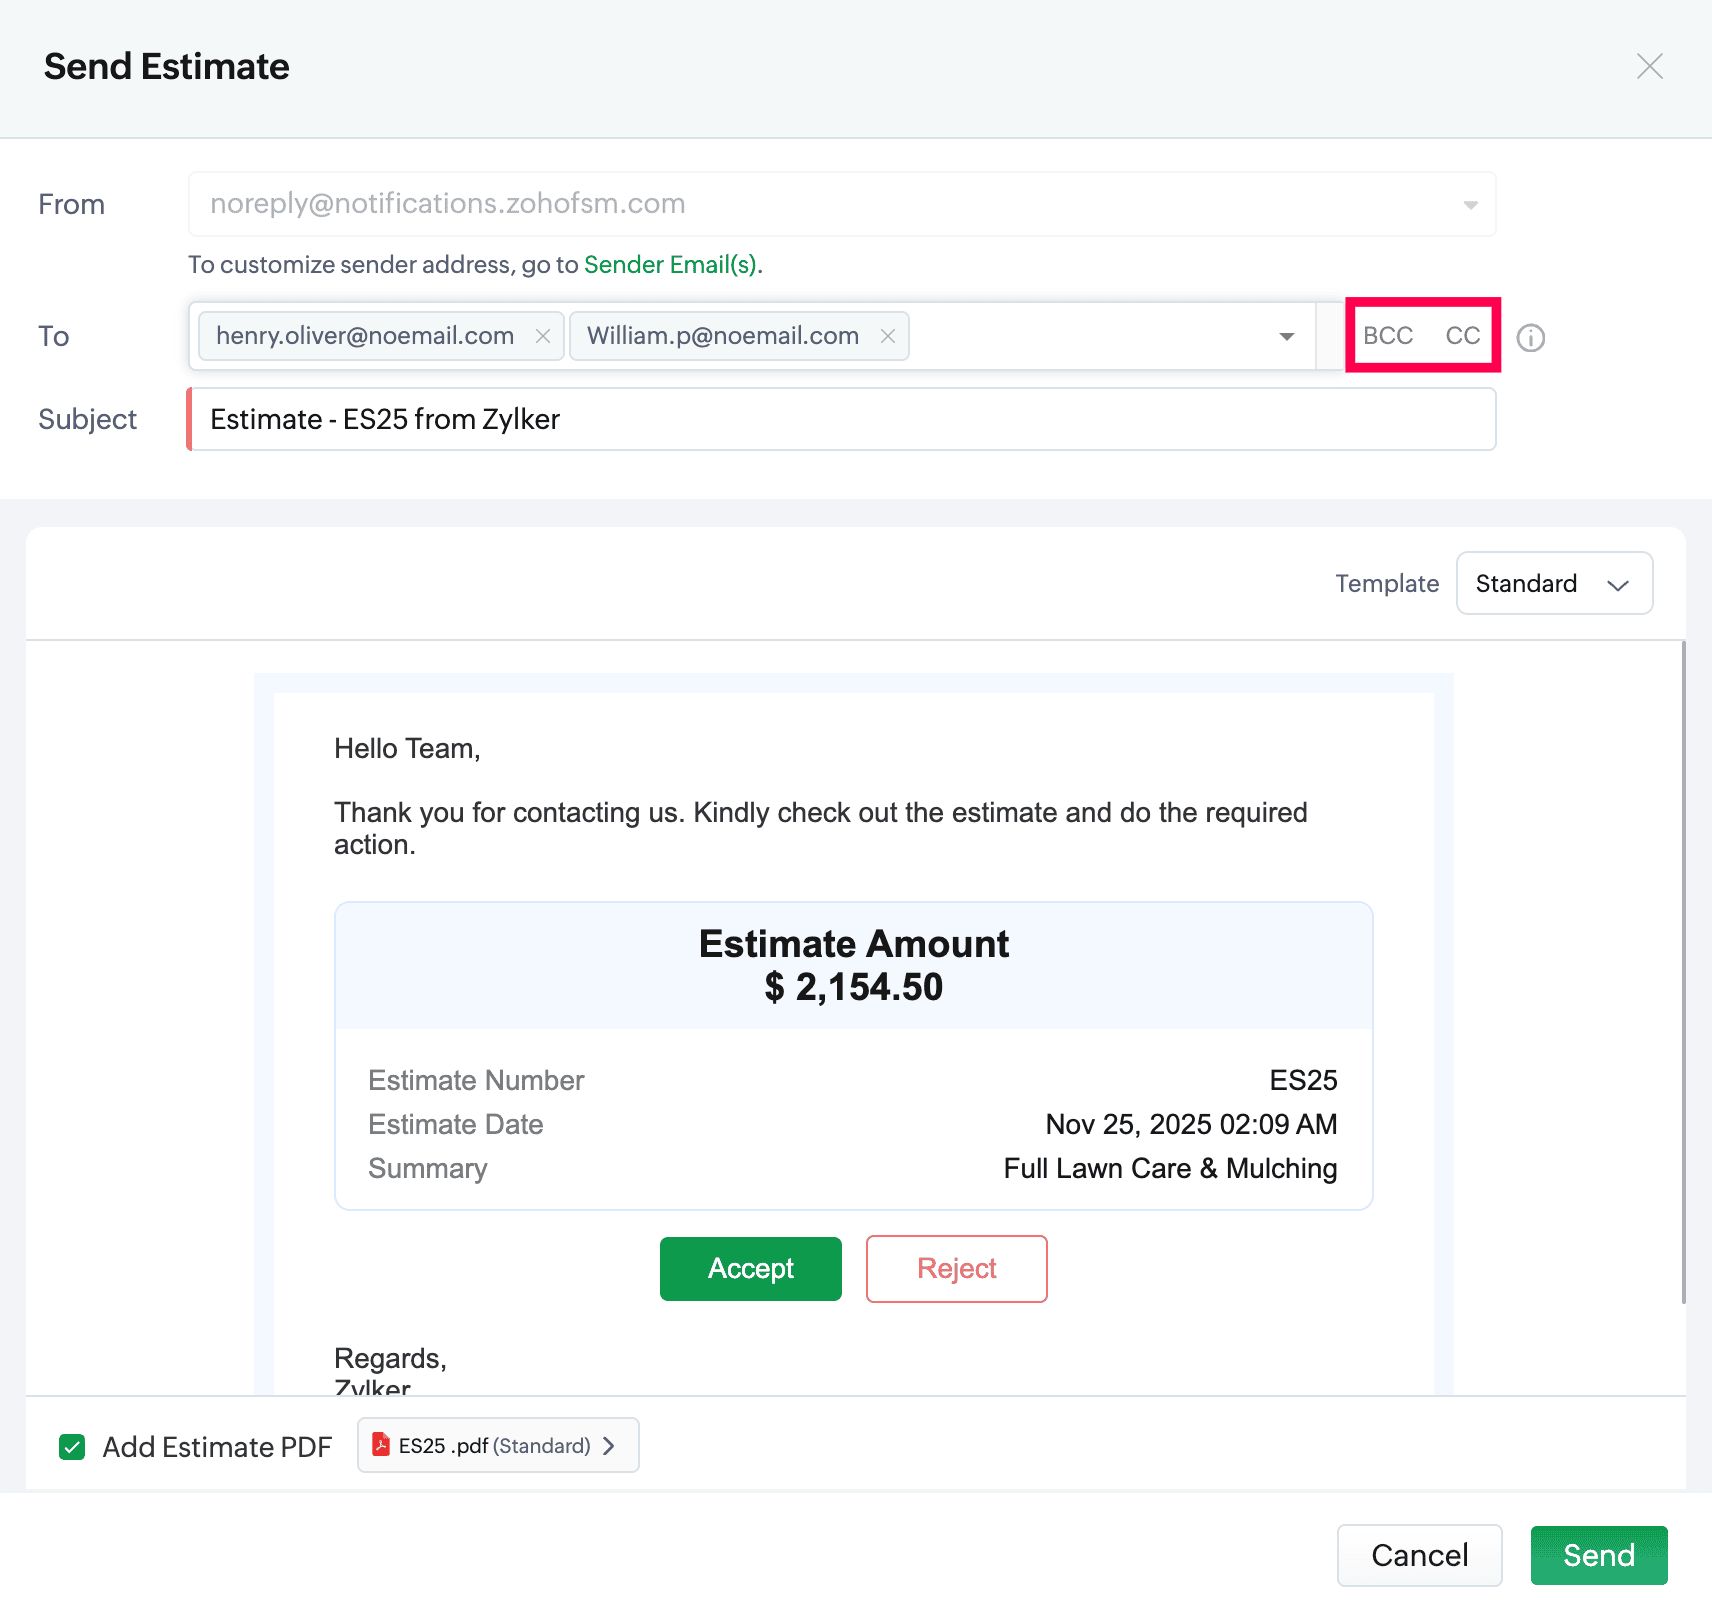
Task: Click the Reject button in preview
Action: (x=956, y=1268)
